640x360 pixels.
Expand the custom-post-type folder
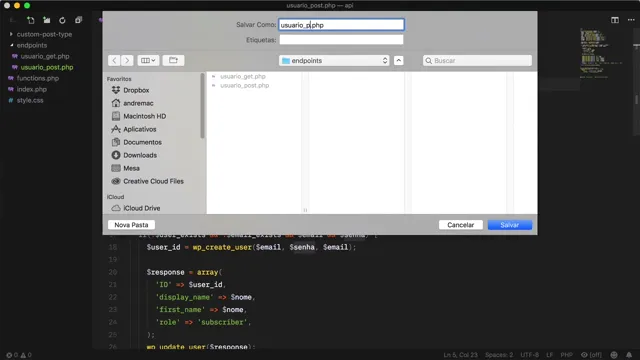44,34
